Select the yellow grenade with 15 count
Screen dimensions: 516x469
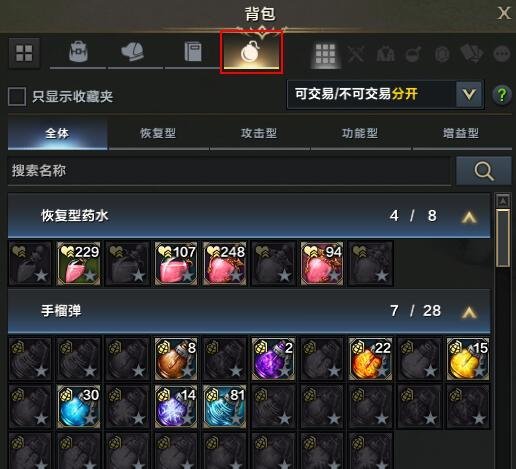click(x=468, y=359)
